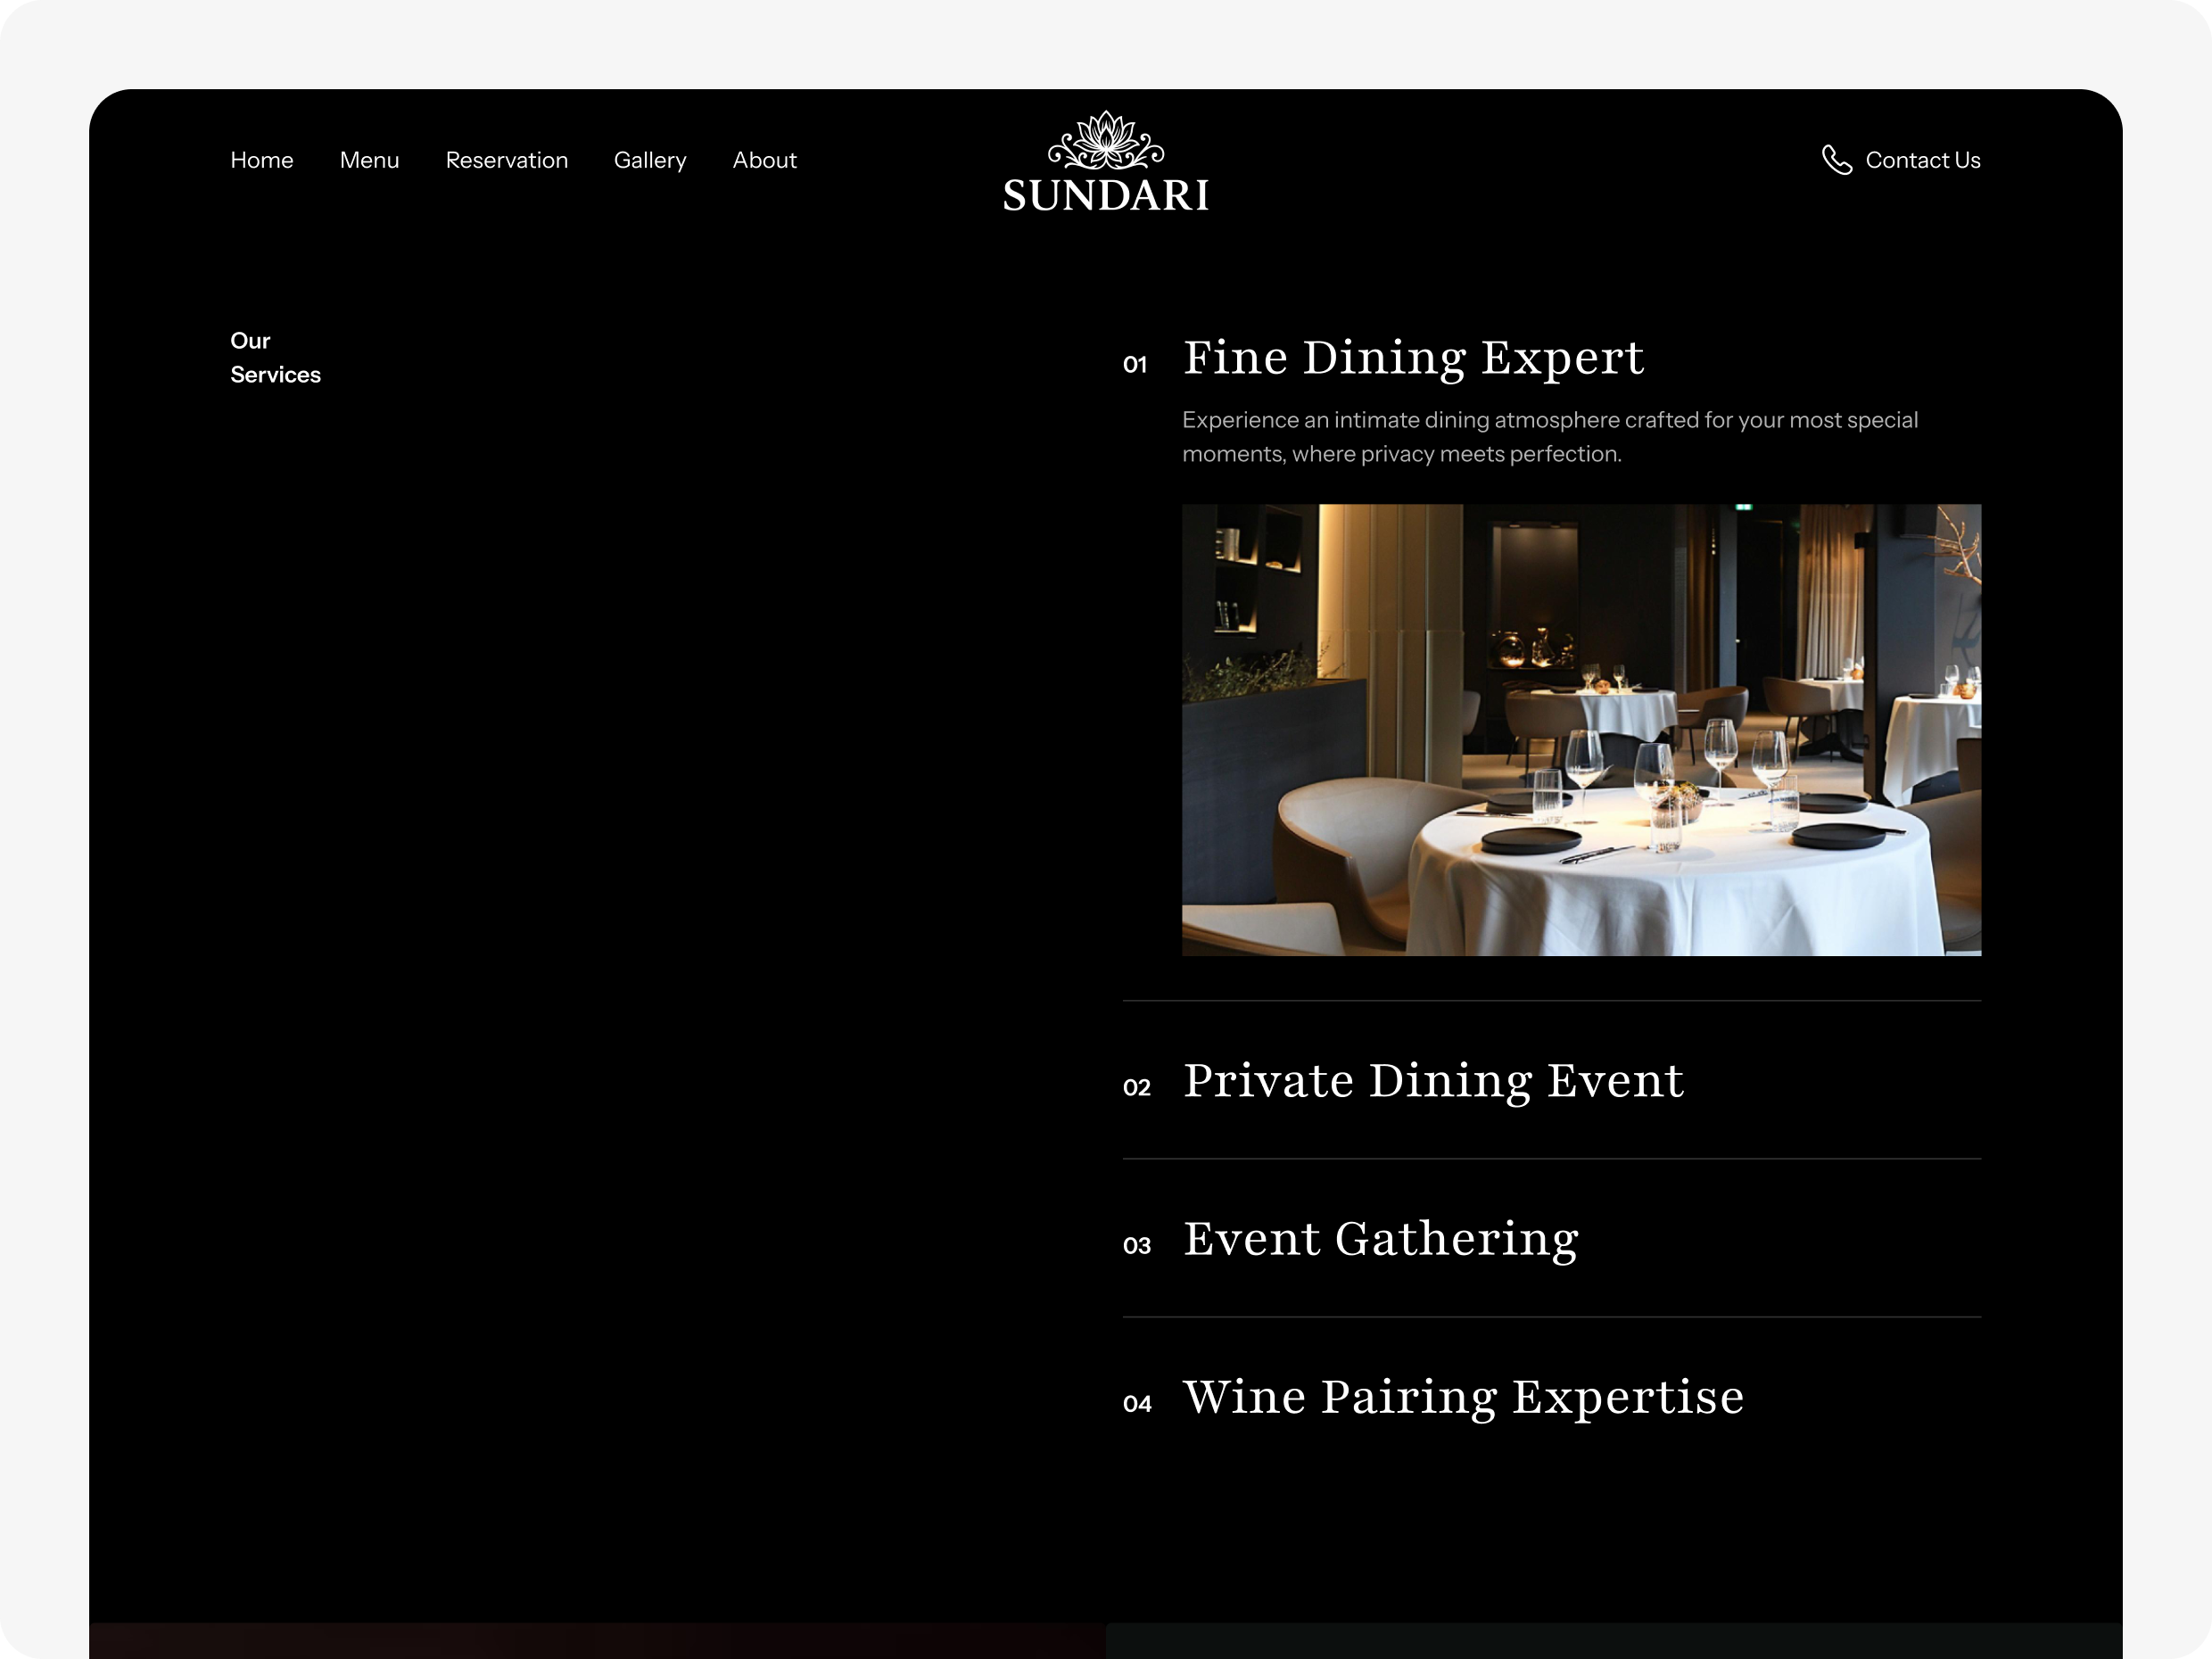Go to the Reservation page
This screenshot has height=1659, width=2212.
tap(507, 160)
